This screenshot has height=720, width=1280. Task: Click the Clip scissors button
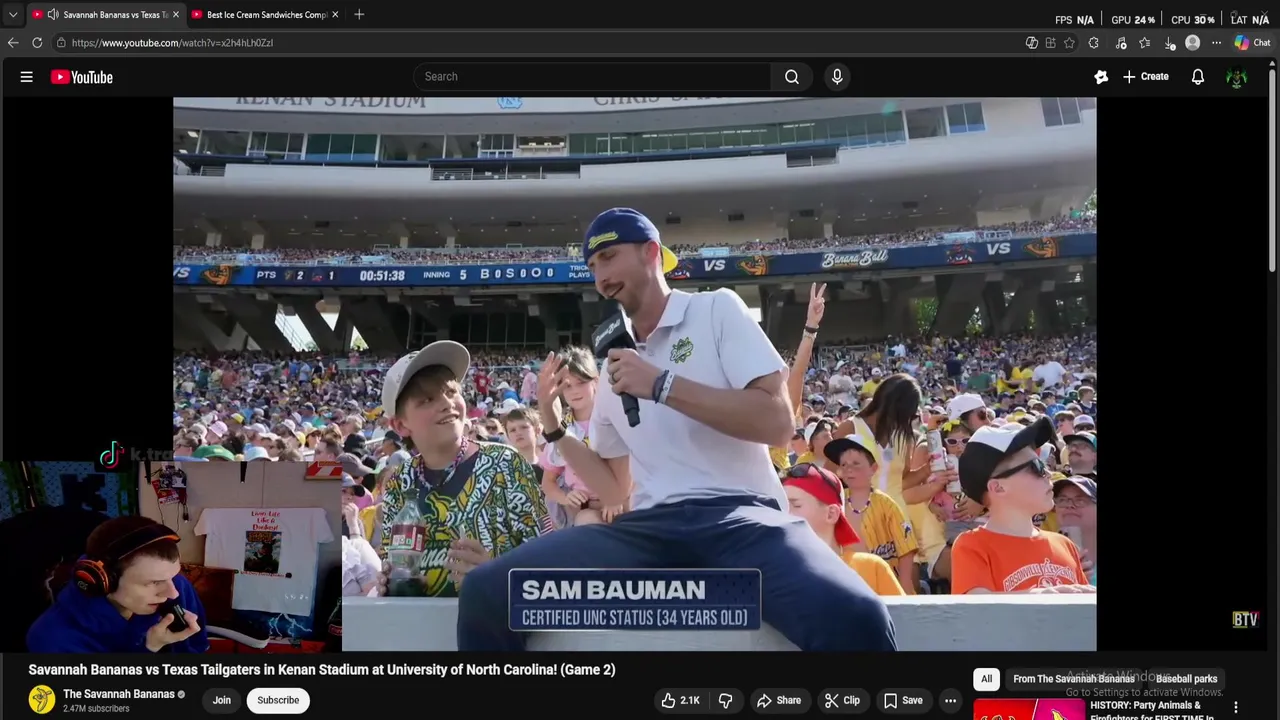(x=842, y=700)
